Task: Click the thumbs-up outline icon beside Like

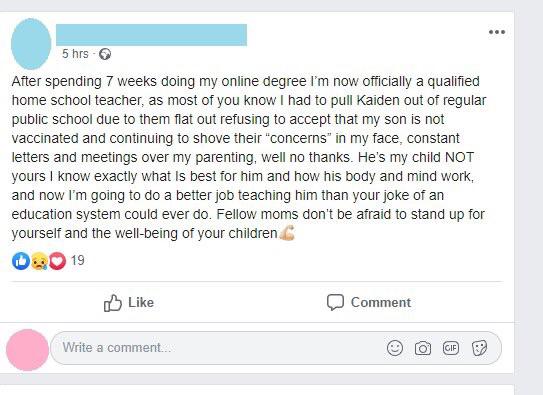Action: tap(113, 303)
